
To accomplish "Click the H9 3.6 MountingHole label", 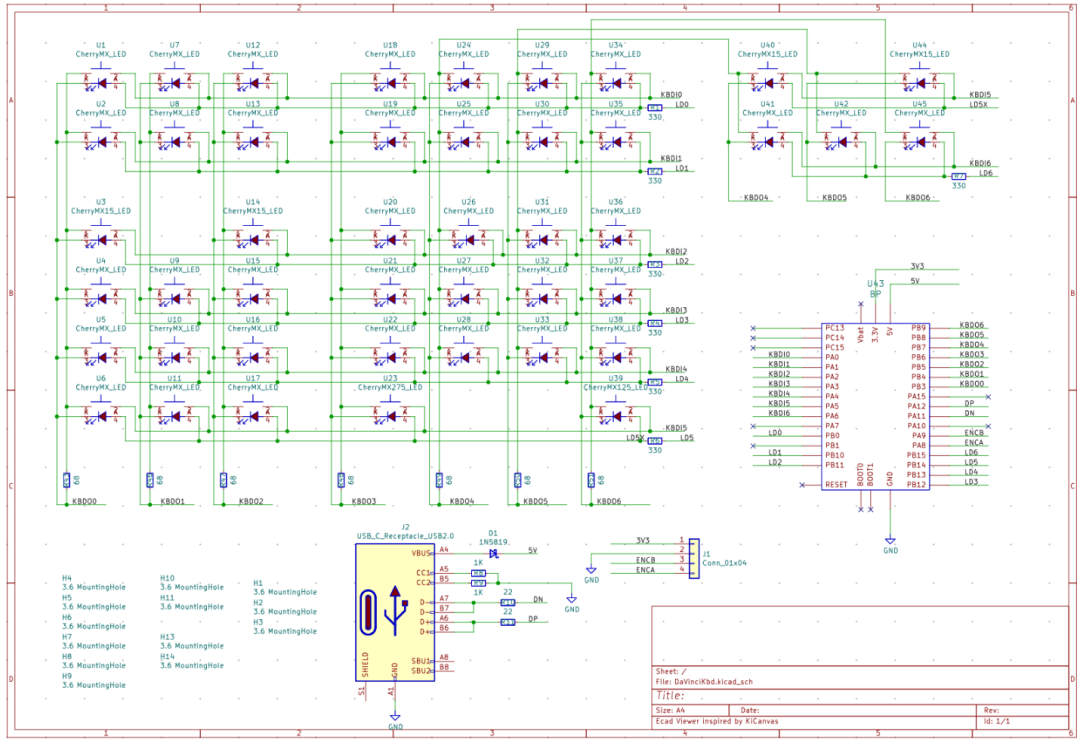I will coord(94,680).
